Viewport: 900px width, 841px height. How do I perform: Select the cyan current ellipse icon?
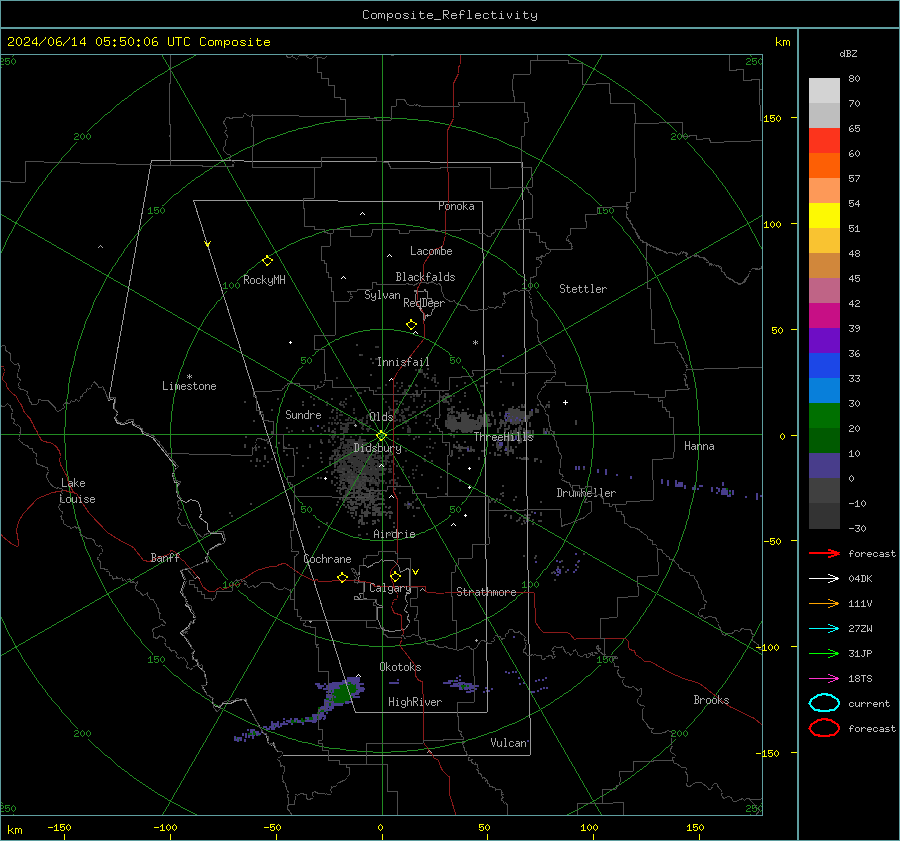pos(824,703)
